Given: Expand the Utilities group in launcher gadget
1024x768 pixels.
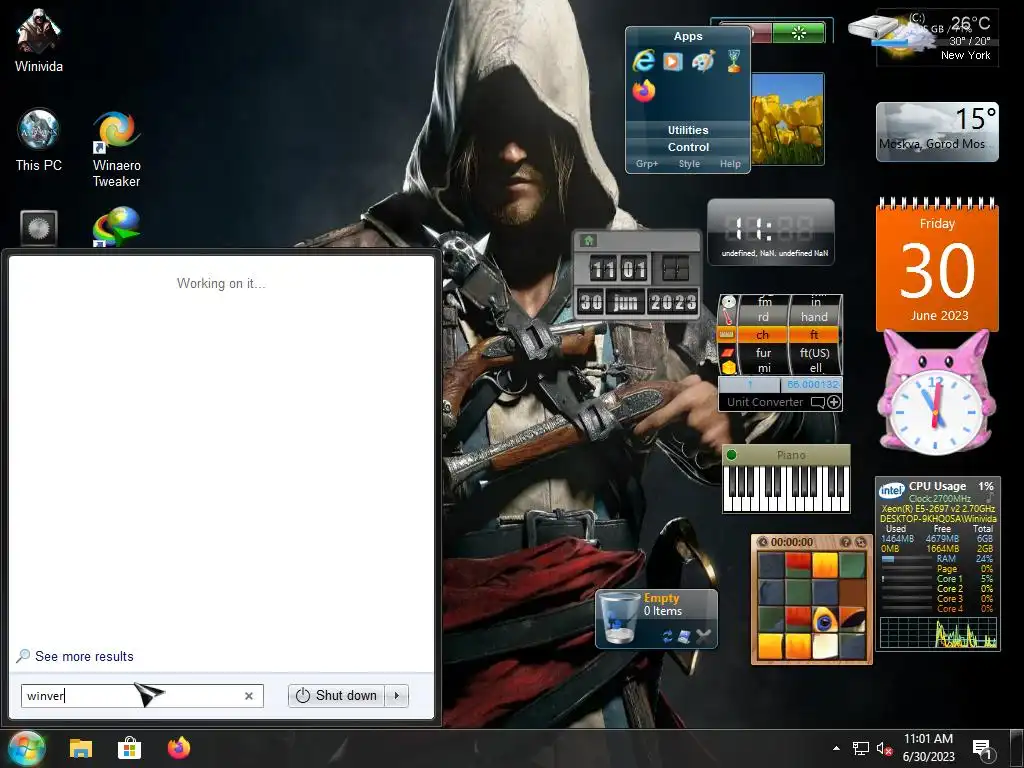Looking at the screenshot, I should pyautogui.click(x=688, y=130).
